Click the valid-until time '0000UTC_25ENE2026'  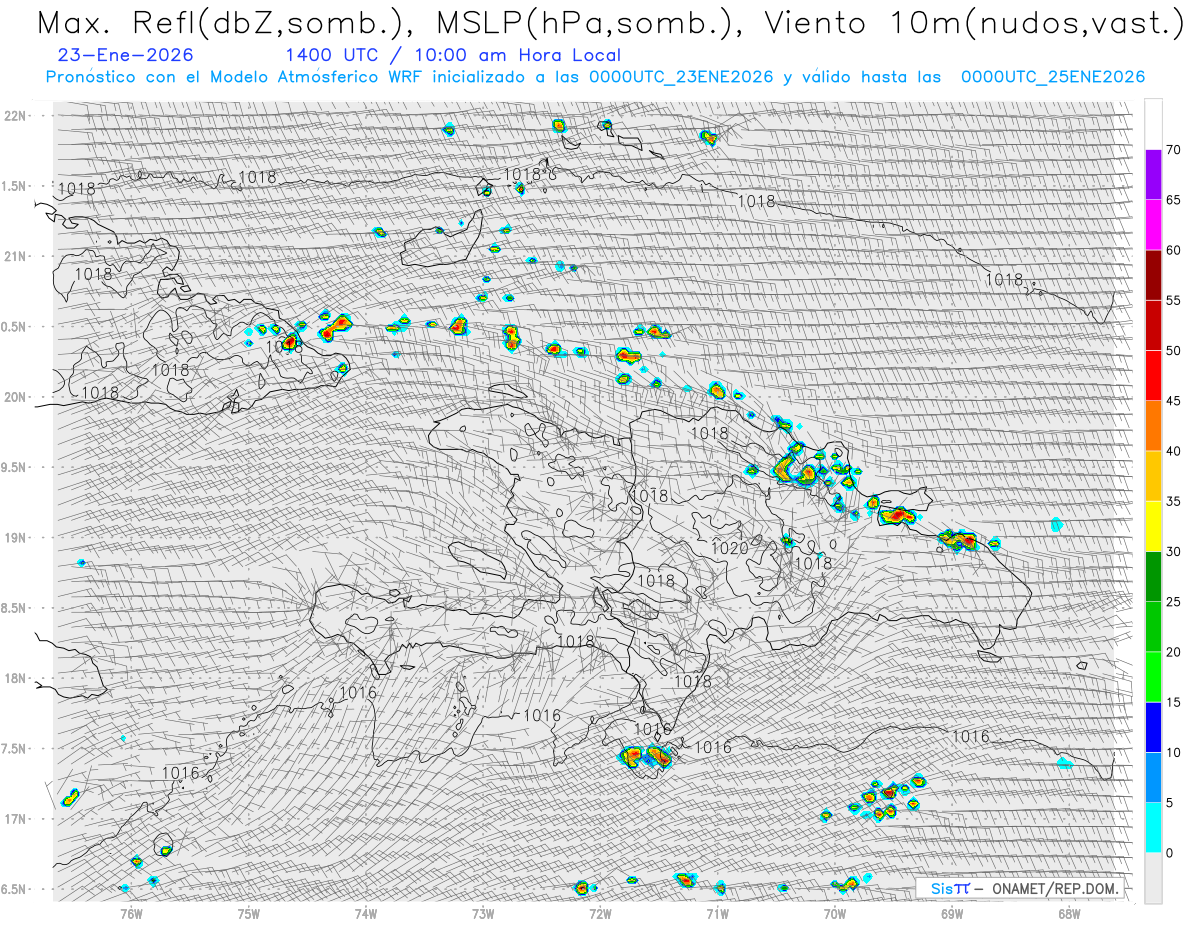(x=1053, y=78)
